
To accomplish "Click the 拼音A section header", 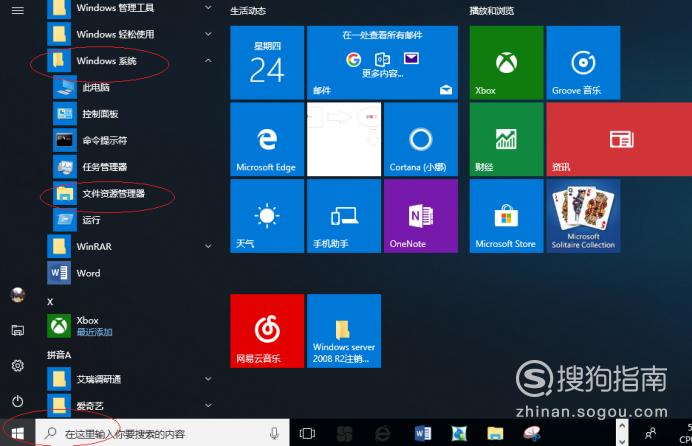I will click(59, 355).
